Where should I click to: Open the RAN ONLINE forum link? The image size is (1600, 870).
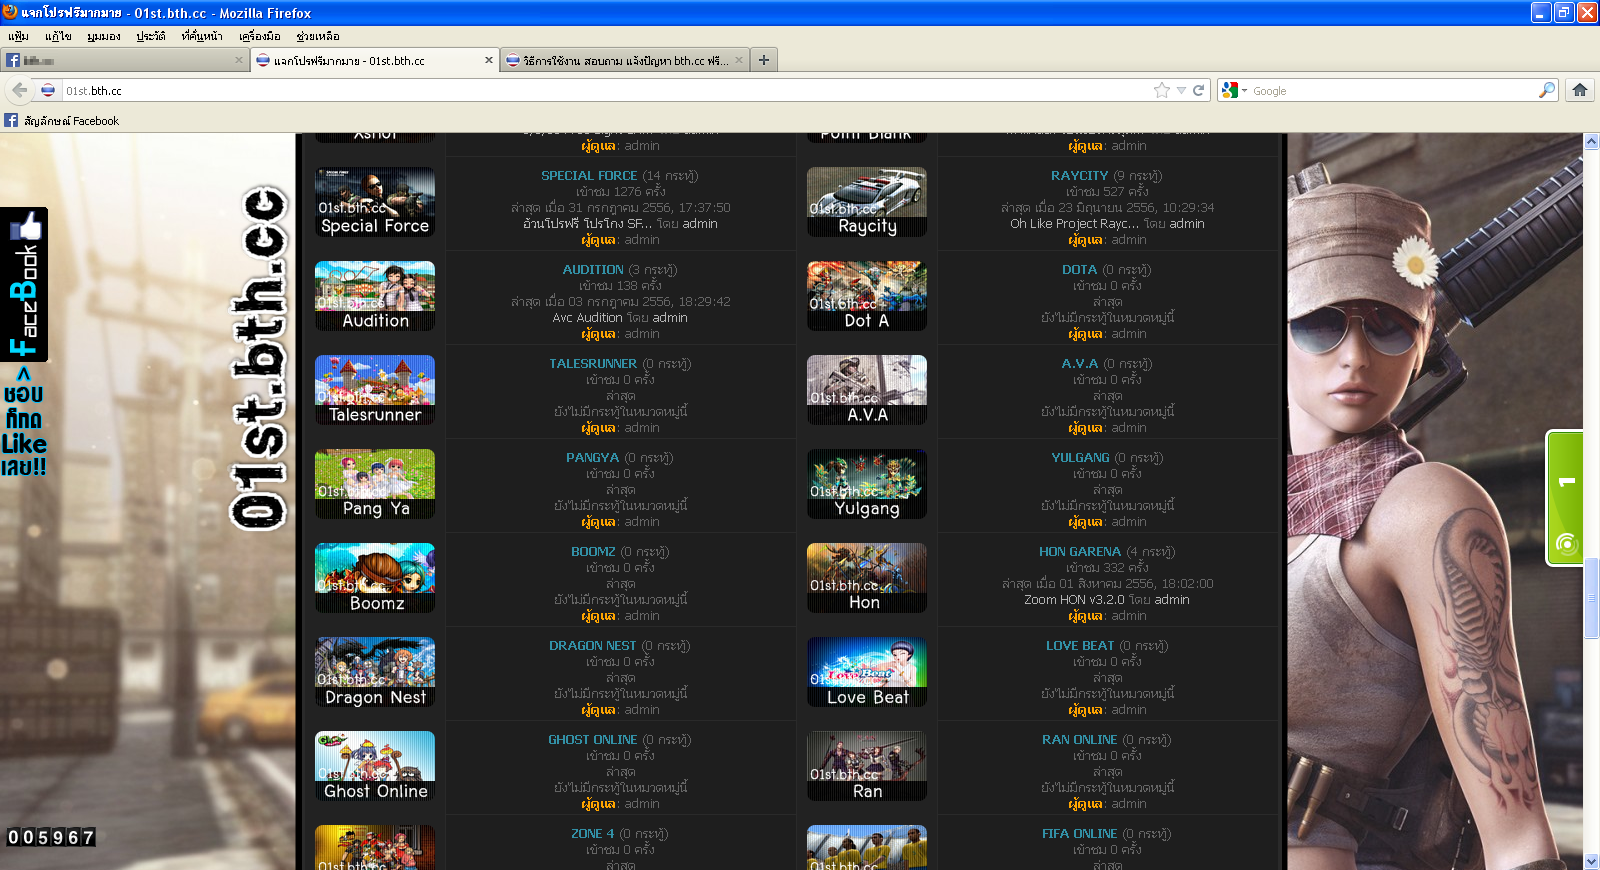[x=1079, y=739]
